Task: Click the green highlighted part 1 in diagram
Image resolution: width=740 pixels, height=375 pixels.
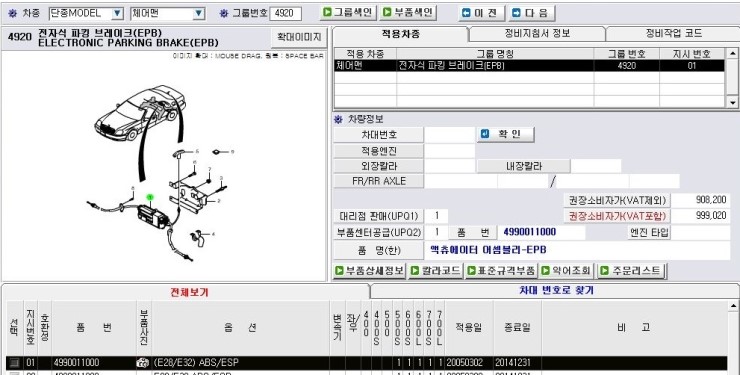Action: [x=150, y=197]
